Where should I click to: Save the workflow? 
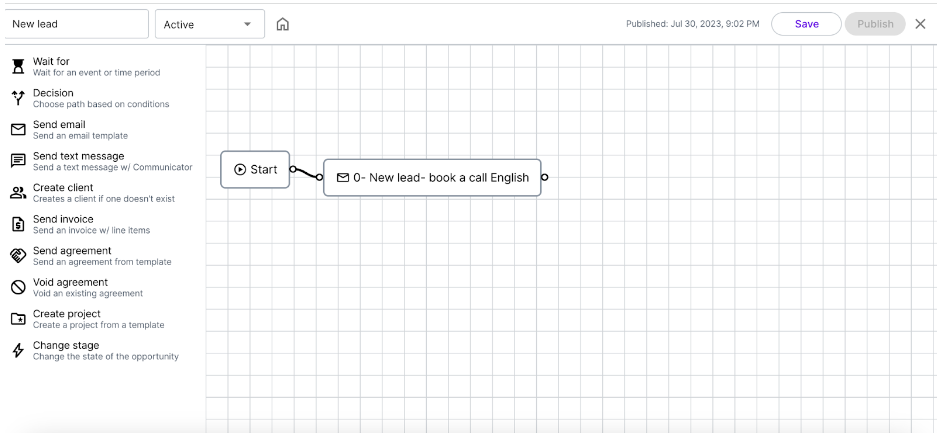806,24
